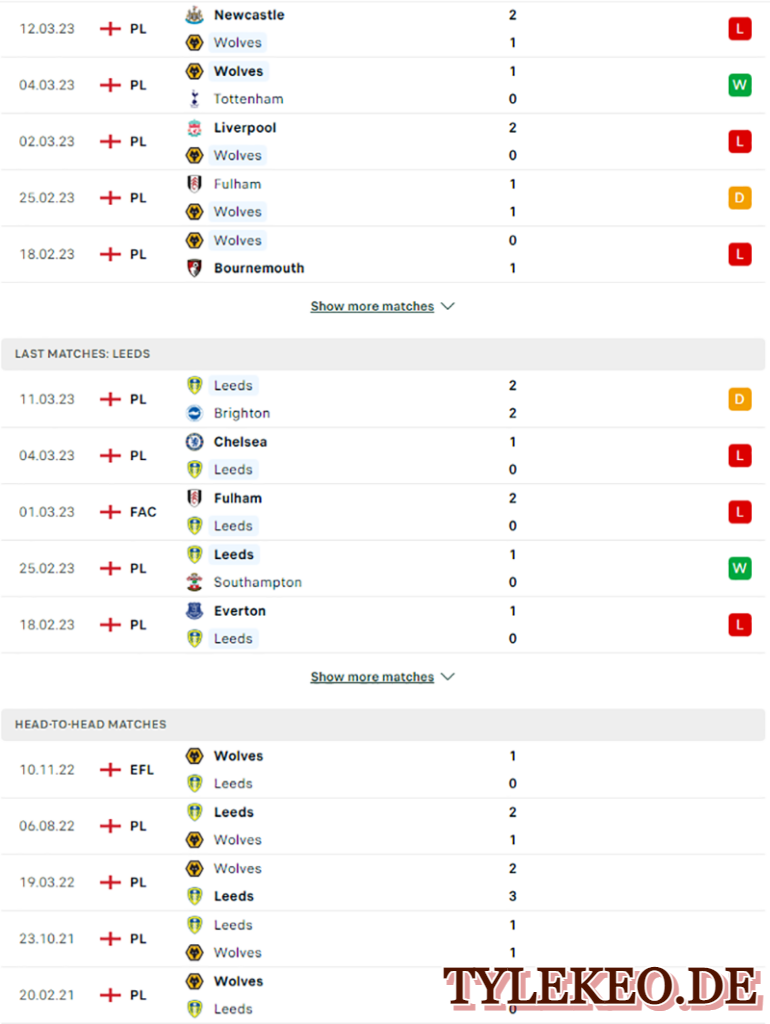The image size is (770, 1024).
Task: Click the Chelsea club crest icon
Action: 195,442
